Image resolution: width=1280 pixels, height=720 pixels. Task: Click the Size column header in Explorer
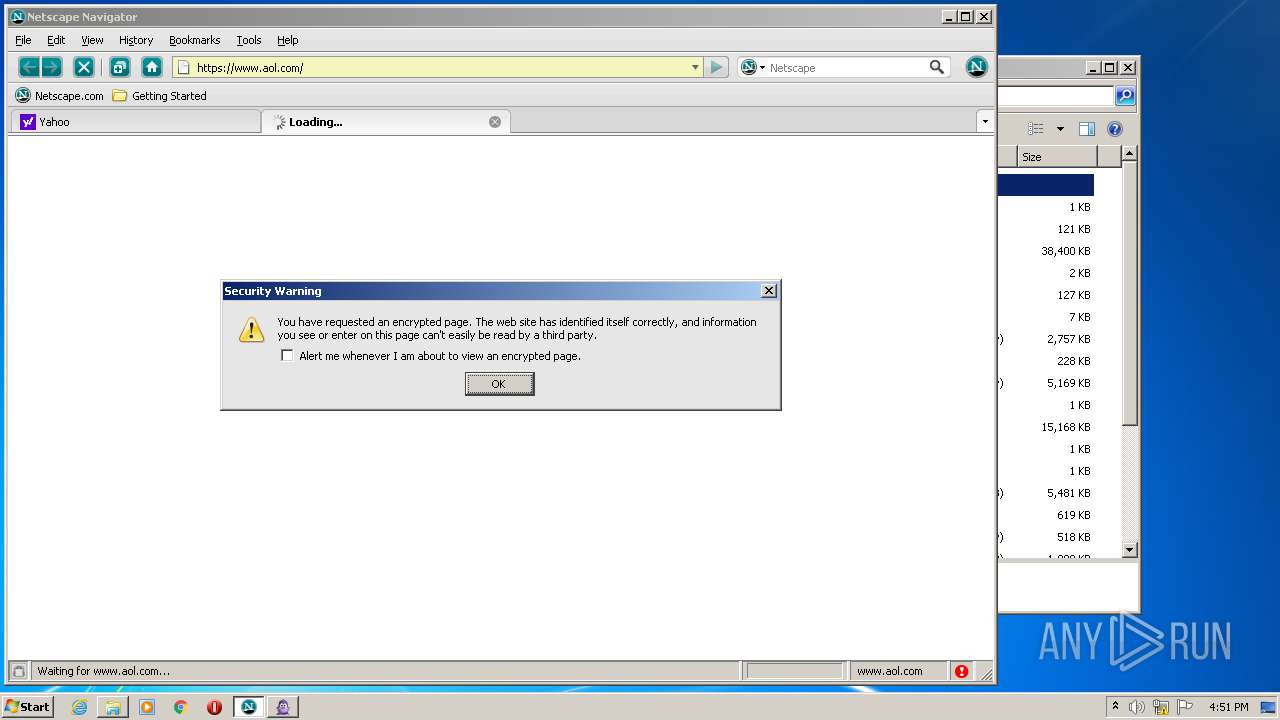[x=1057, y=157]
